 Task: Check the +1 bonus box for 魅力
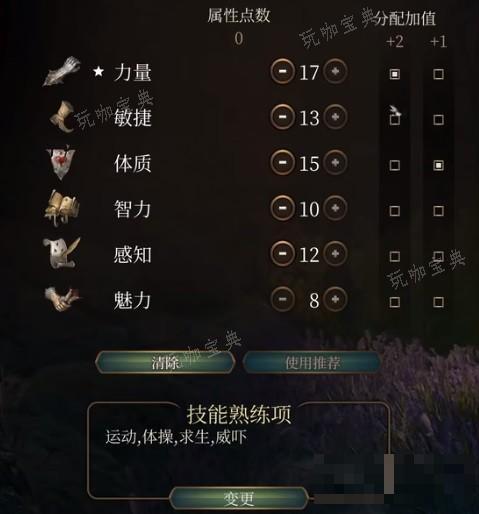point(438,302)
